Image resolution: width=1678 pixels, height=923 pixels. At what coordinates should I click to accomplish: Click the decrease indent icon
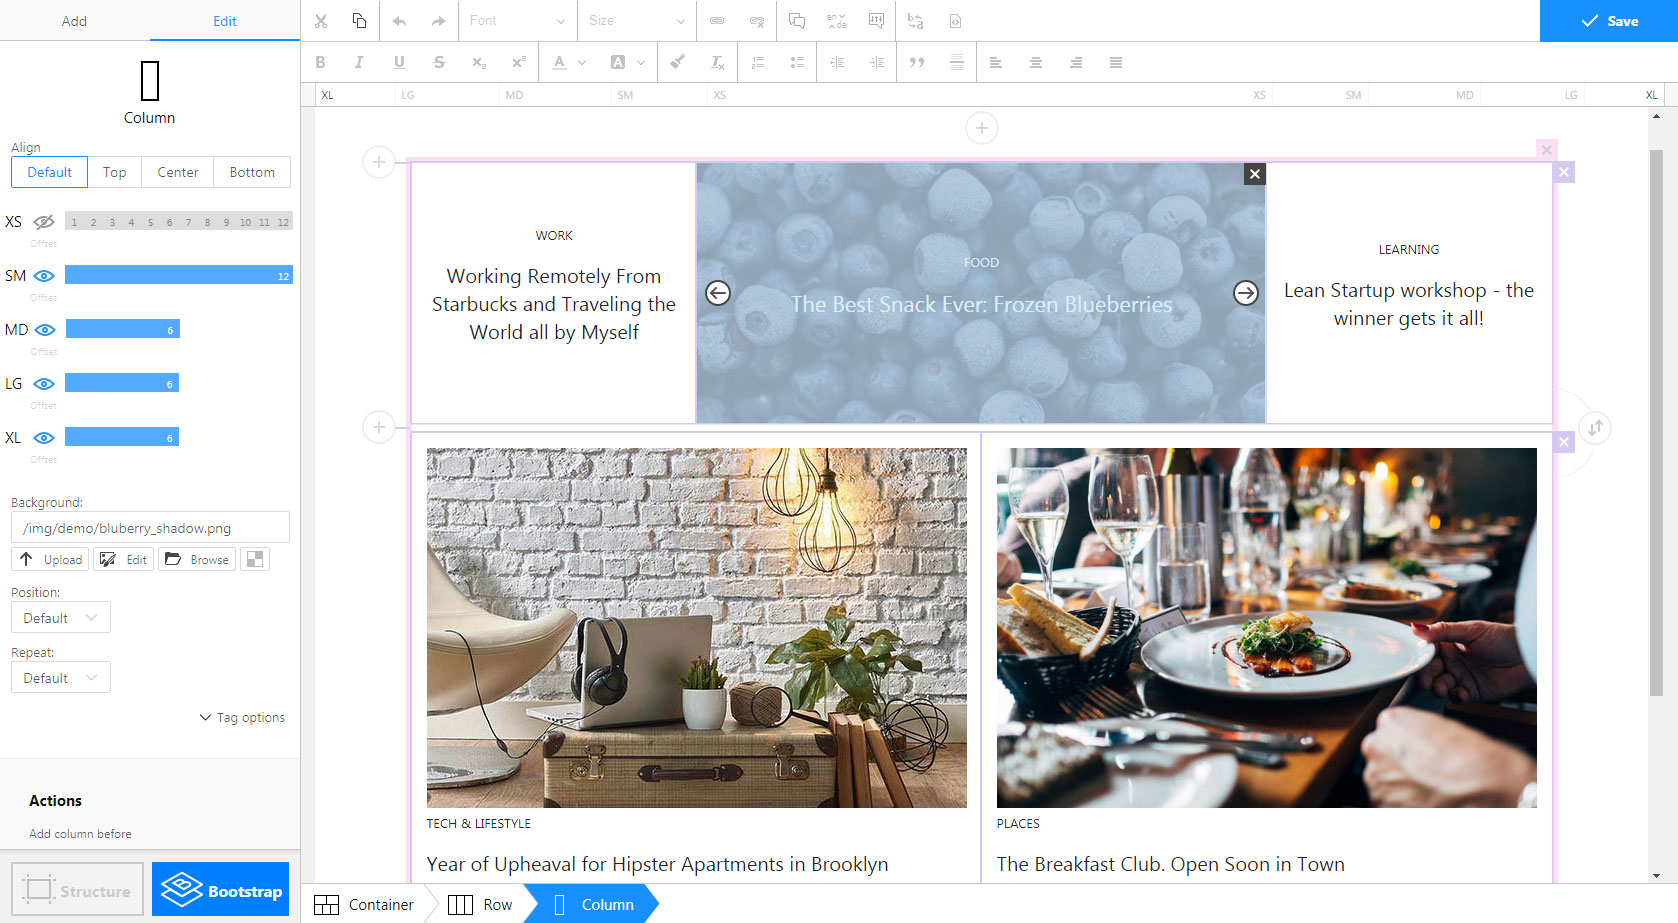pyautogui.click(x=837, y=62)
